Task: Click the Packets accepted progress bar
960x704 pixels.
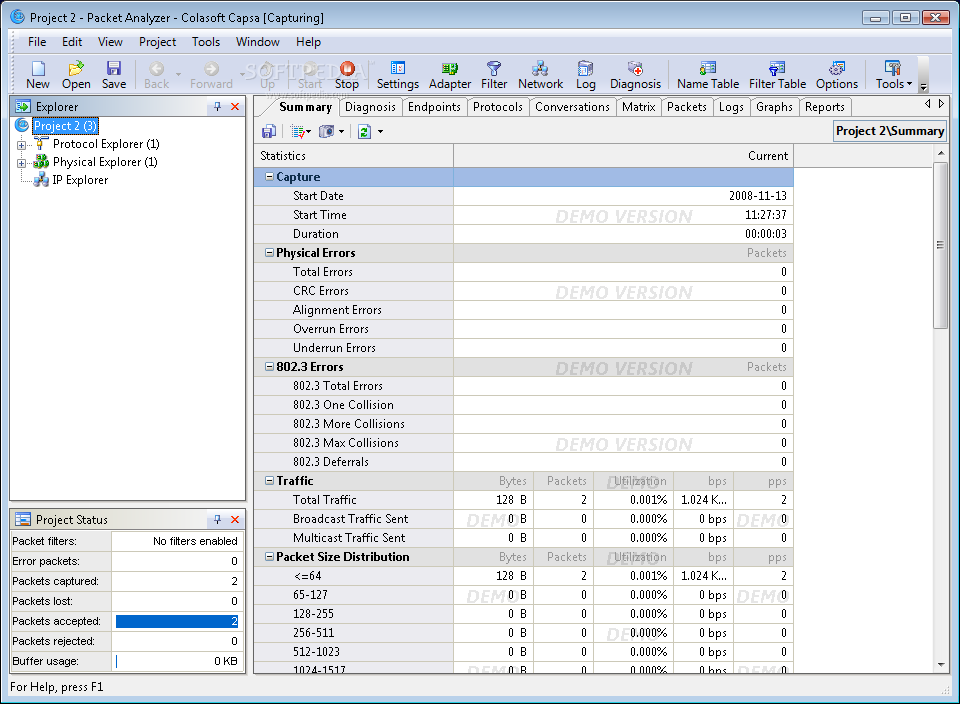Action: (177, 621)
